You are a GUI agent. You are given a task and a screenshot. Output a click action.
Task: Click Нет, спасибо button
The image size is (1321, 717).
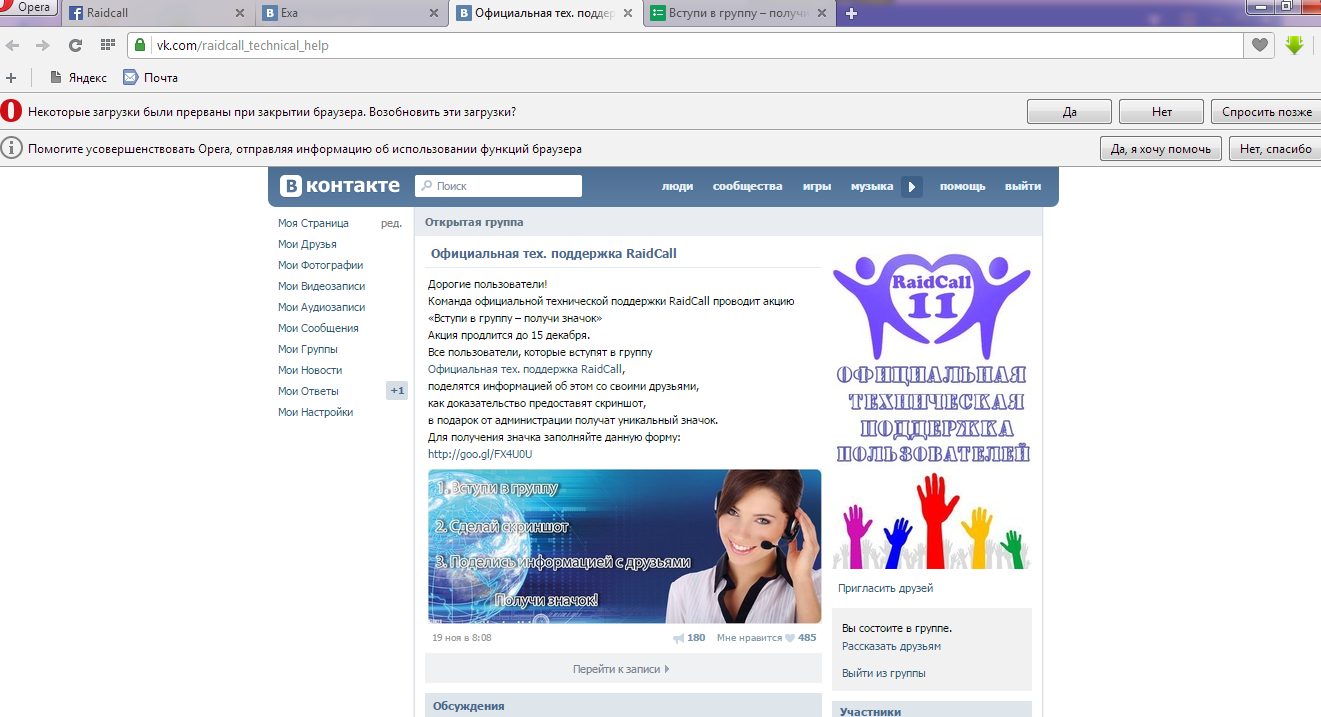(x=1275, y=149)
